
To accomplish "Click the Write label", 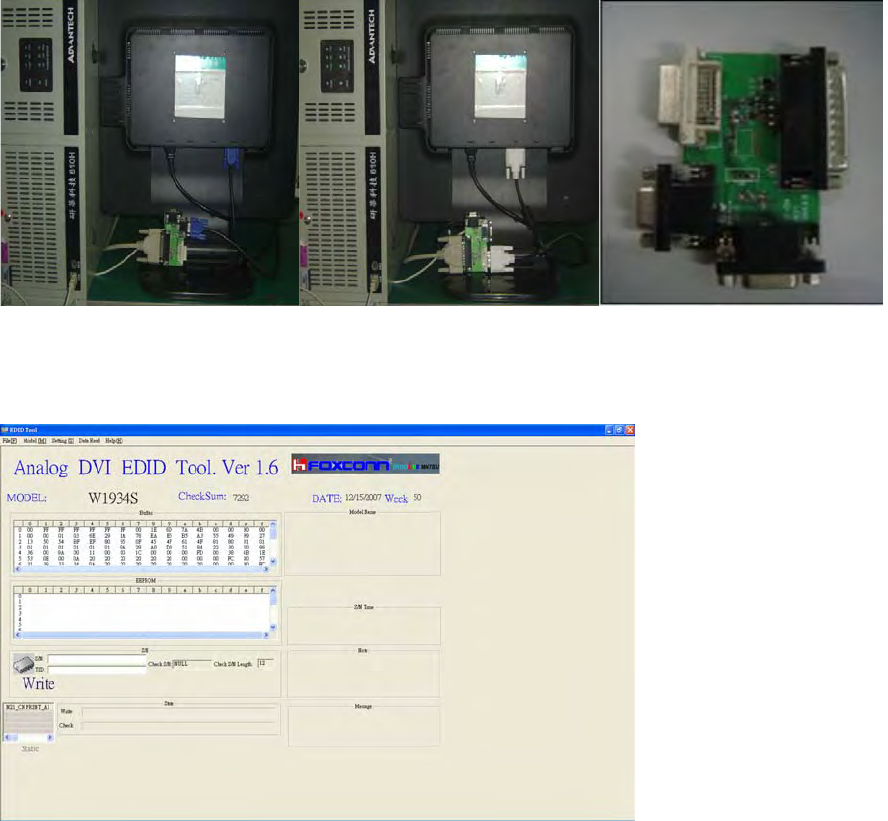I will (39, 683).
